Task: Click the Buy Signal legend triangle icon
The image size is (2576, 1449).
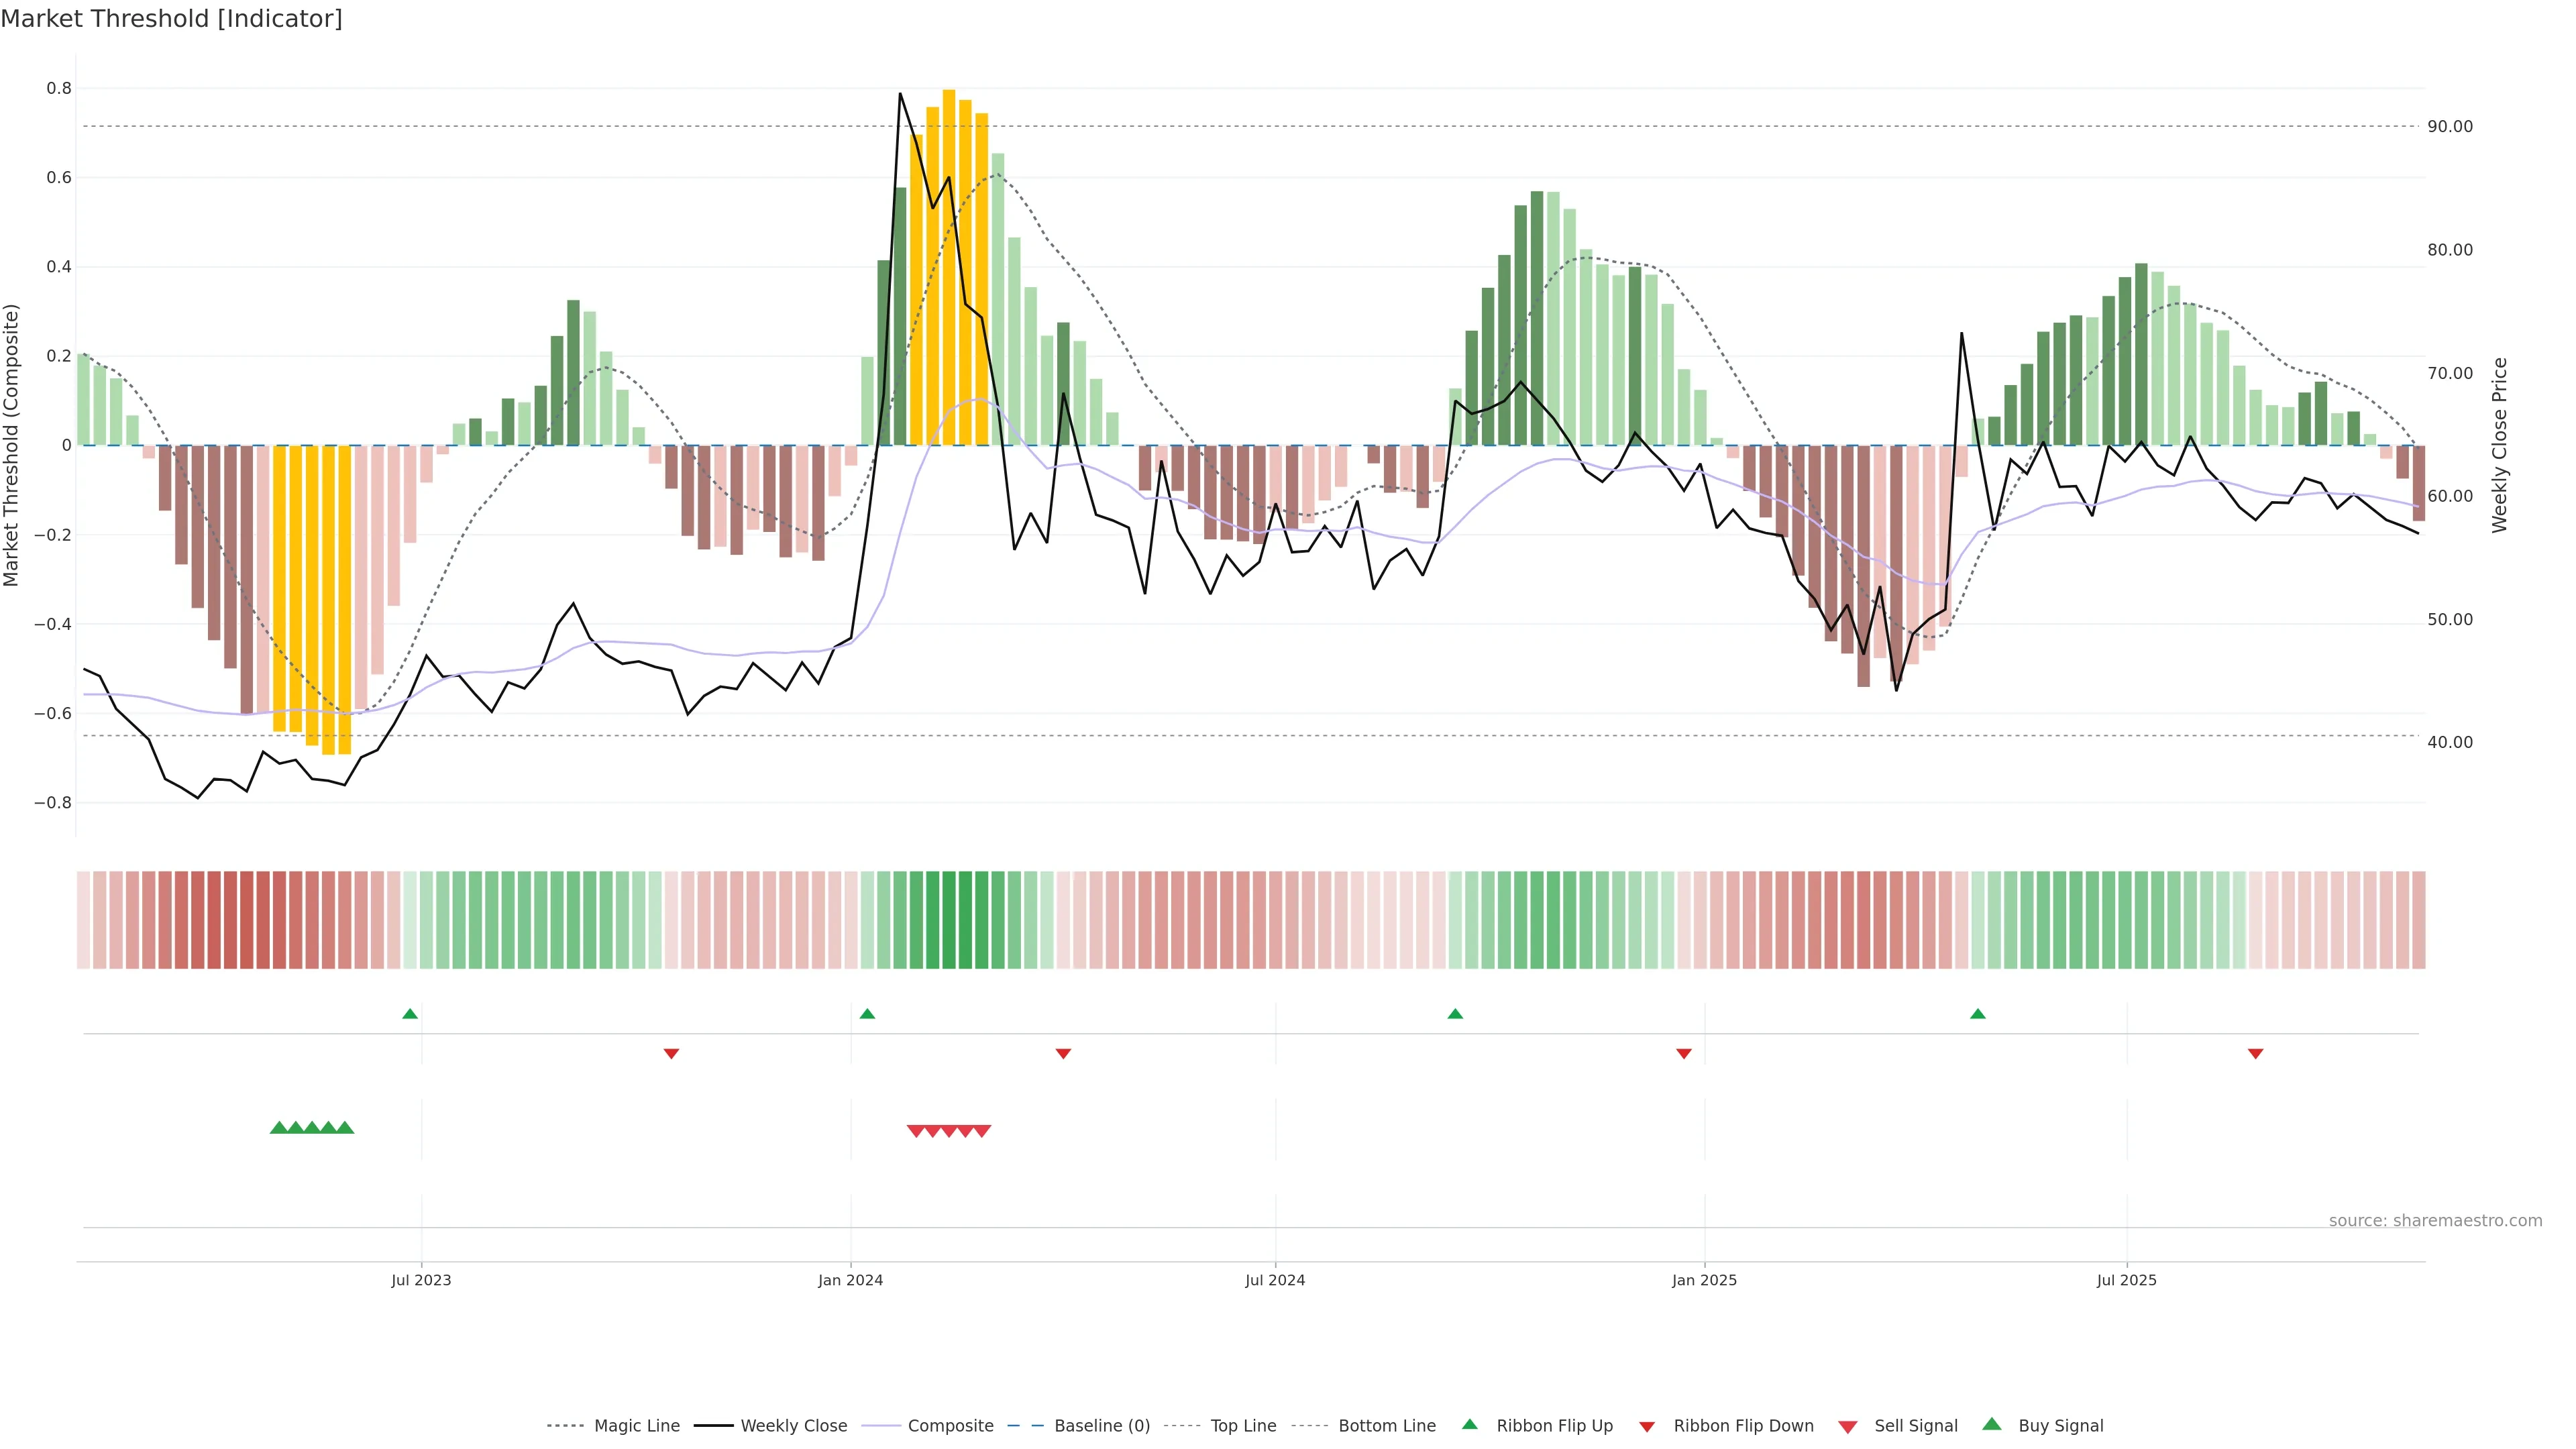Action: click(1992, 1424)
